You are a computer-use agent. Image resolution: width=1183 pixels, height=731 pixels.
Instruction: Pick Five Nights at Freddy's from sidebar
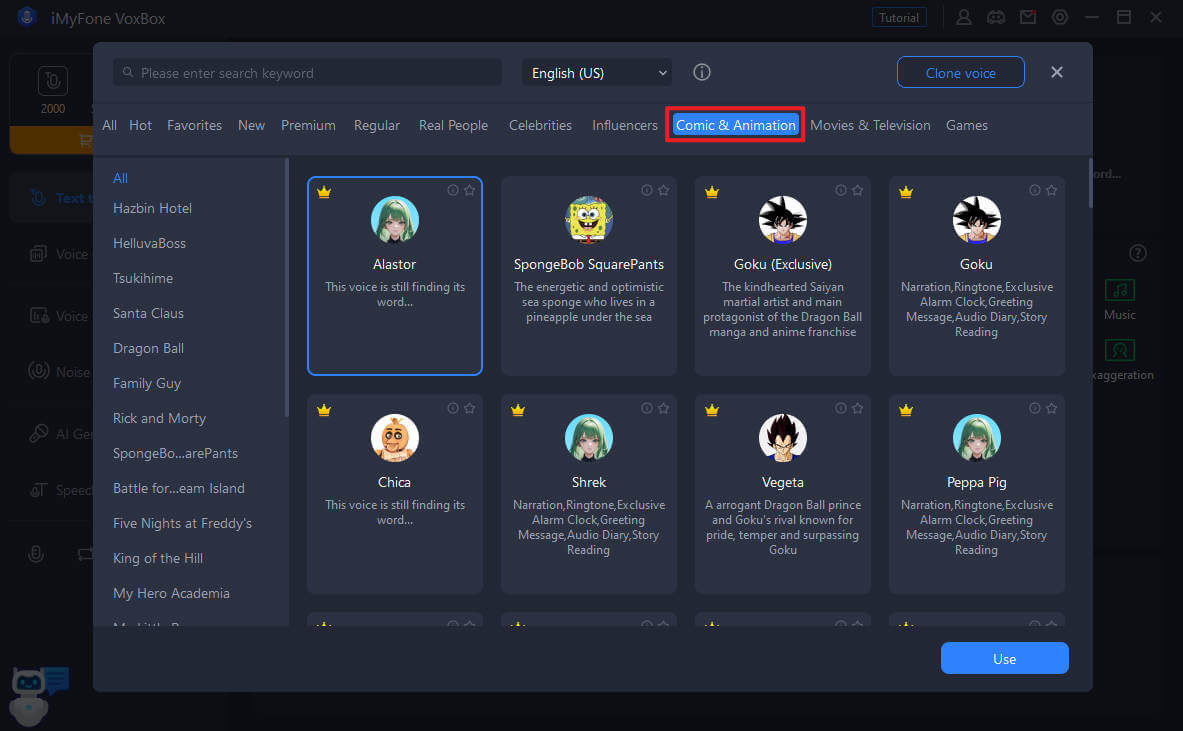(182, 523)
